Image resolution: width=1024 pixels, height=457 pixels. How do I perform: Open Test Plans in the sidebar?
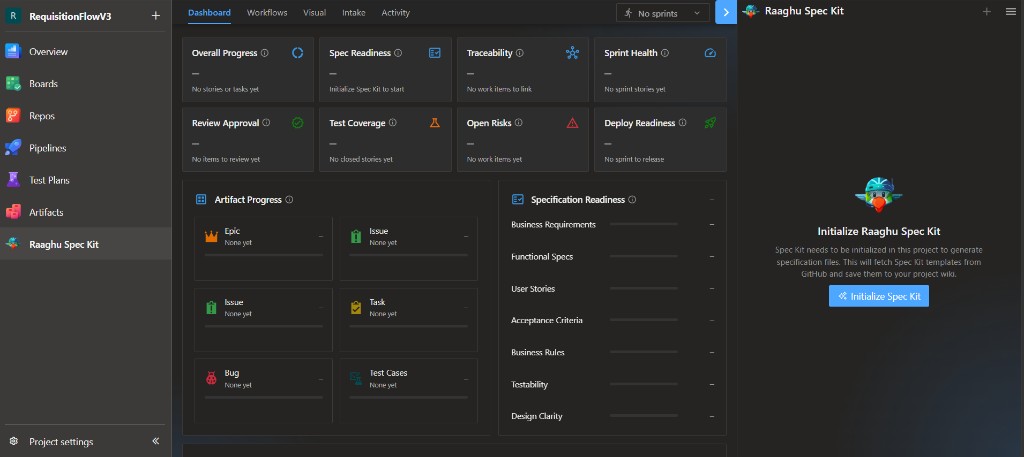tap(86, 180)
